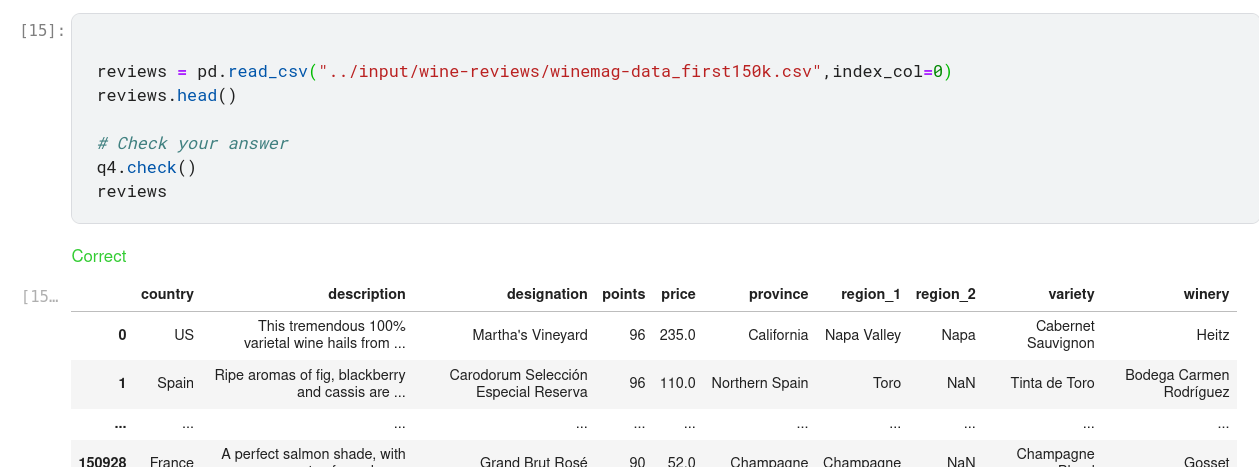
Task: Select the 'price' column header
Action: [678, 294]
